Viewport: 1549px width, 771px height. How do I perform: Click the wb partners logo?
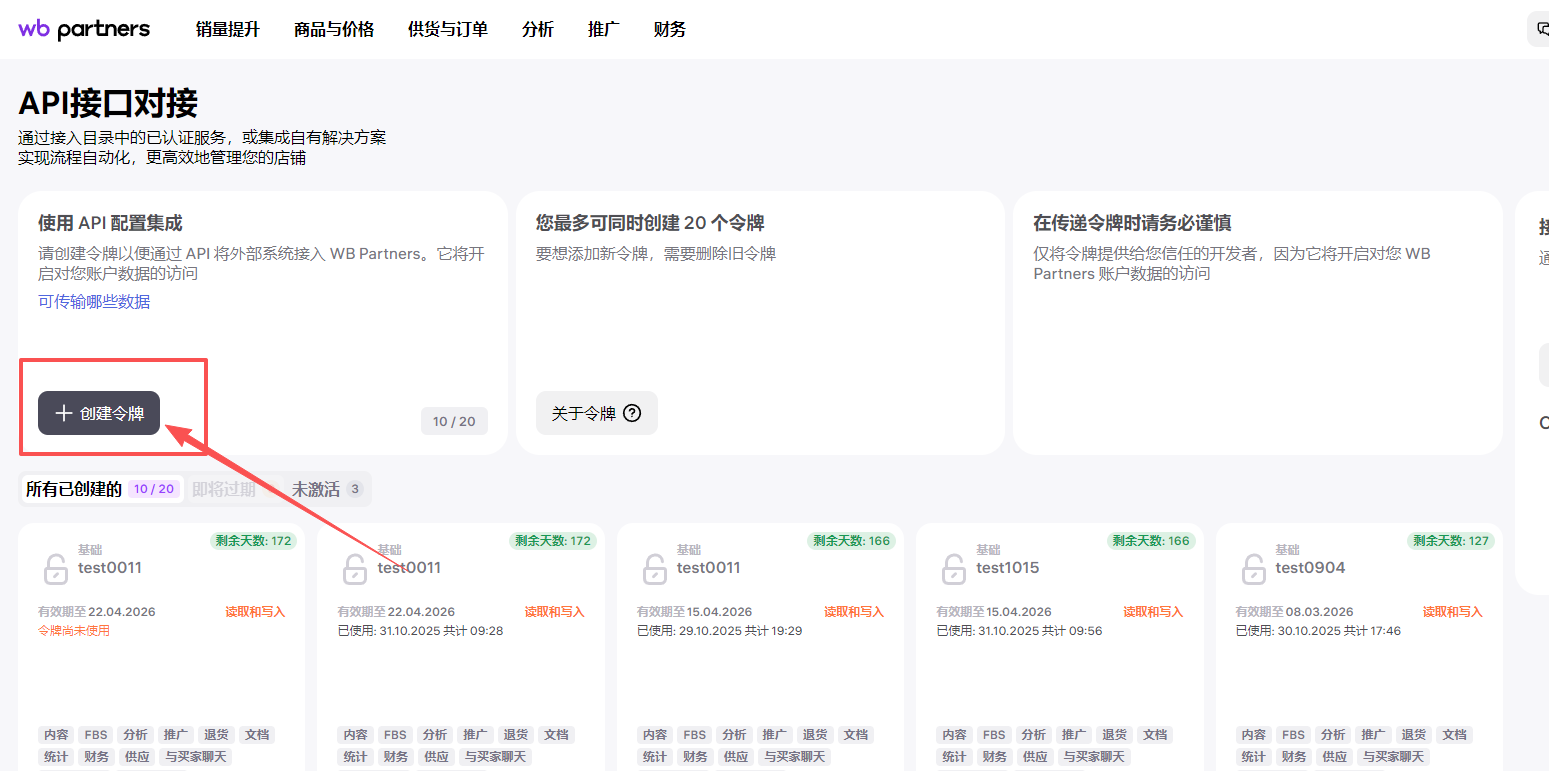pos(84,29)
